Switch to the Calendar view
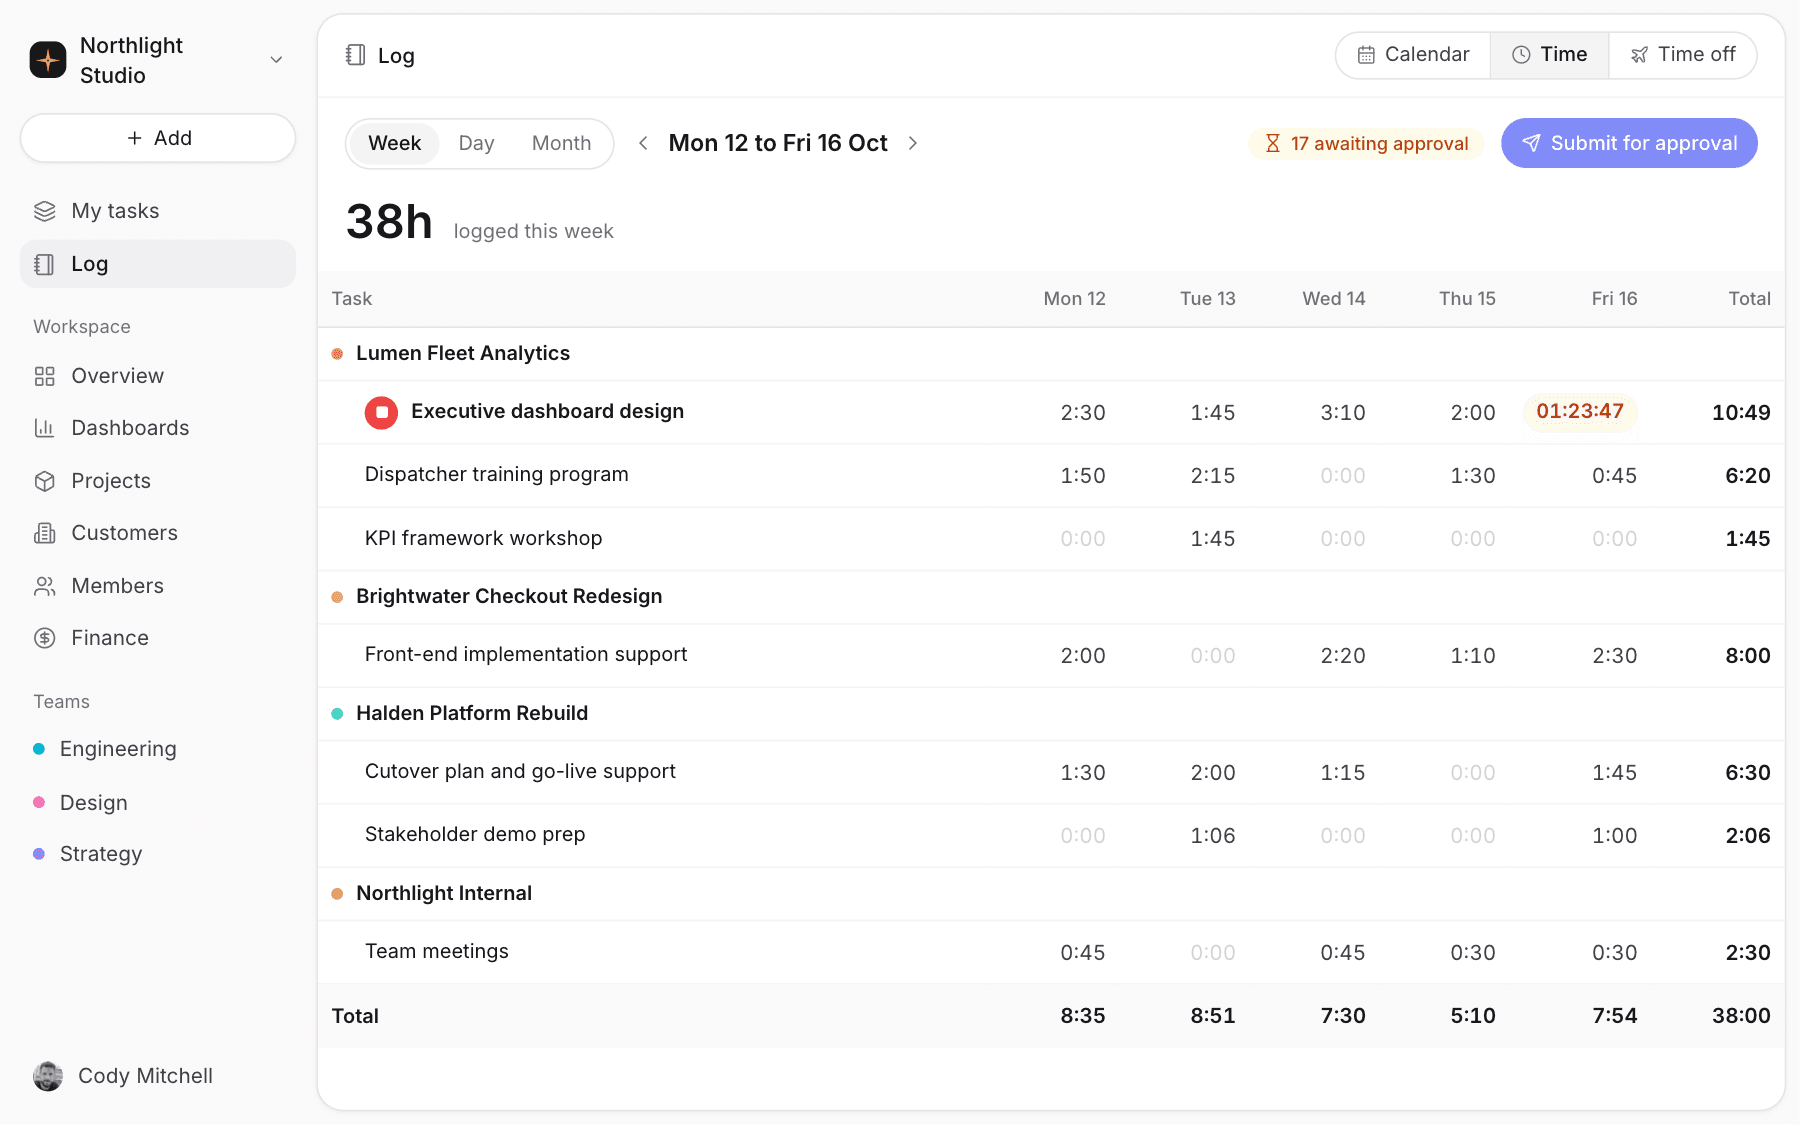 (x=1413, y=55)
